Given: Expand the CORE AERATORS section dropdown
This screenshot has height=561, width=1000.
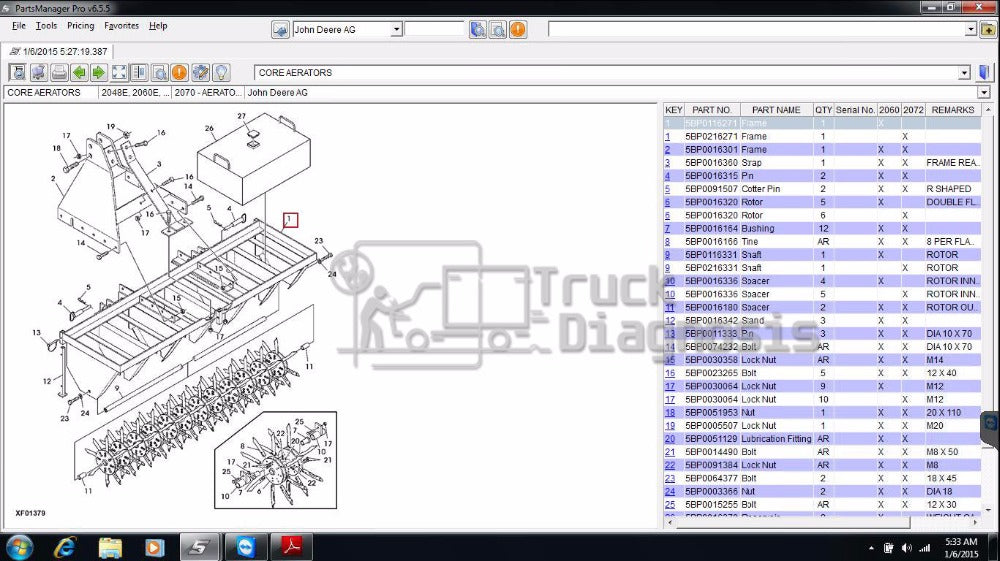Looking at the screenshot, I should coord(964,73).
